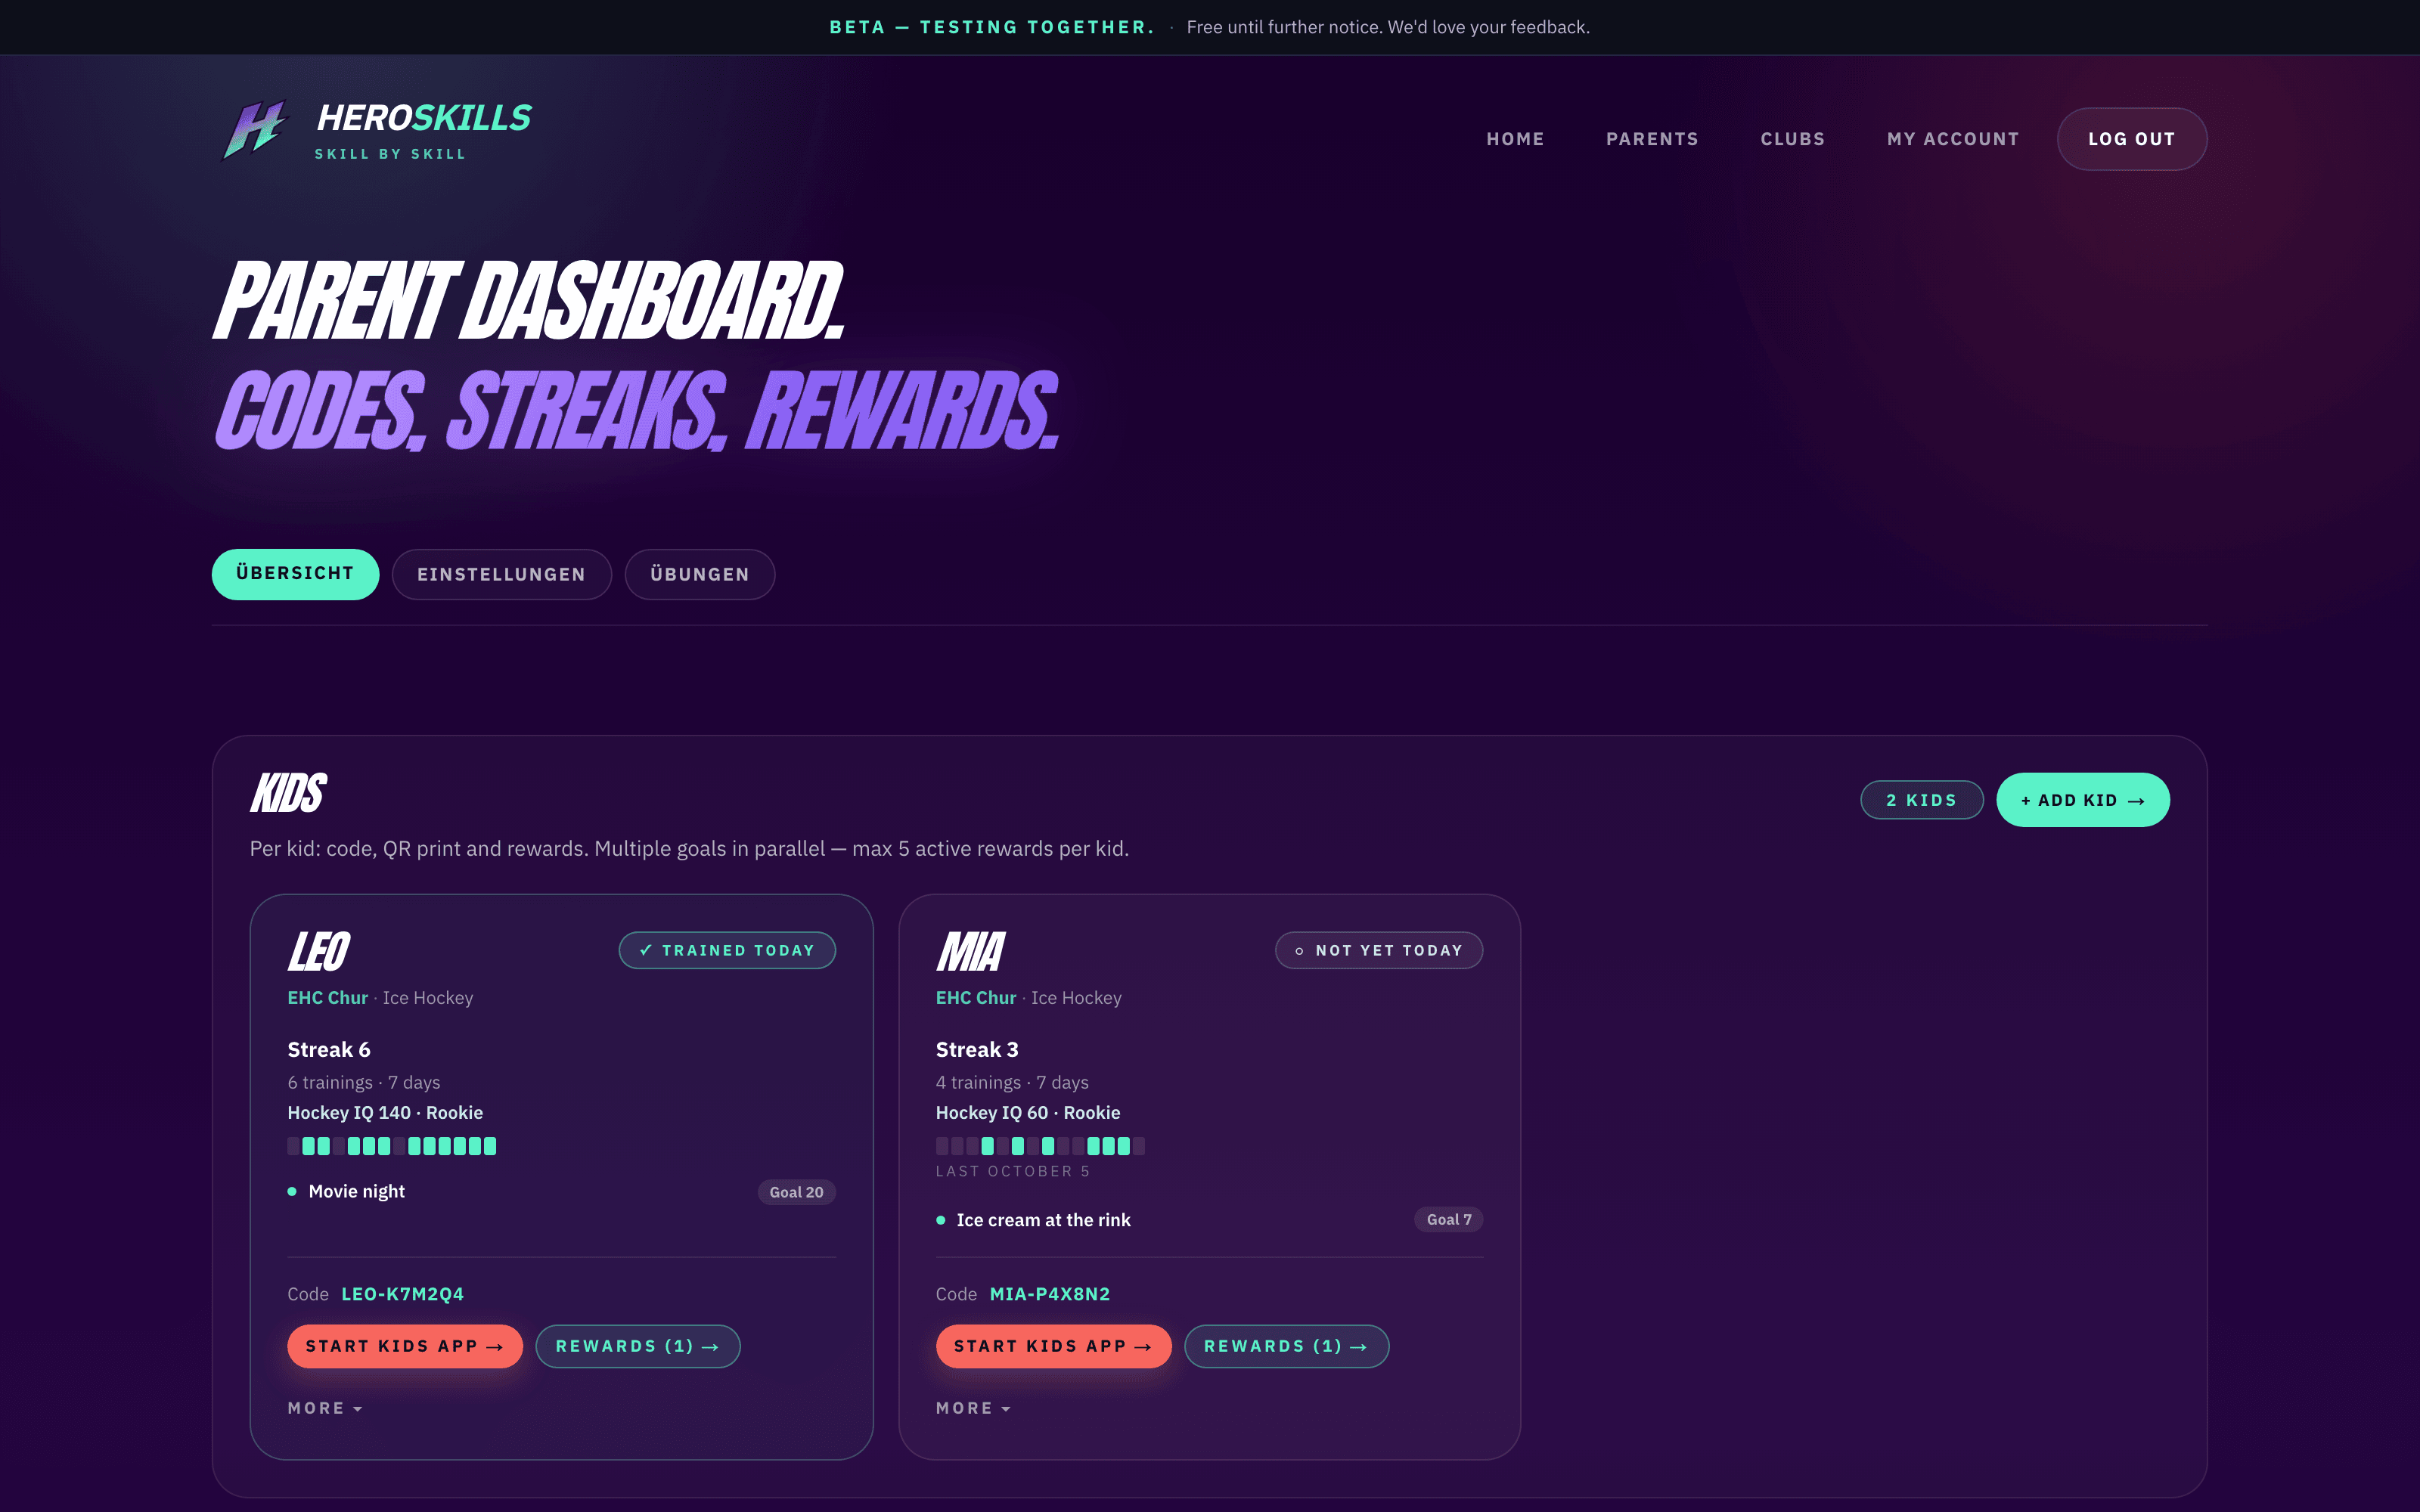Screen dimensions: 2420x1512
Task: Click Mia's training streak progress bar
Action: point(1040,1146)
